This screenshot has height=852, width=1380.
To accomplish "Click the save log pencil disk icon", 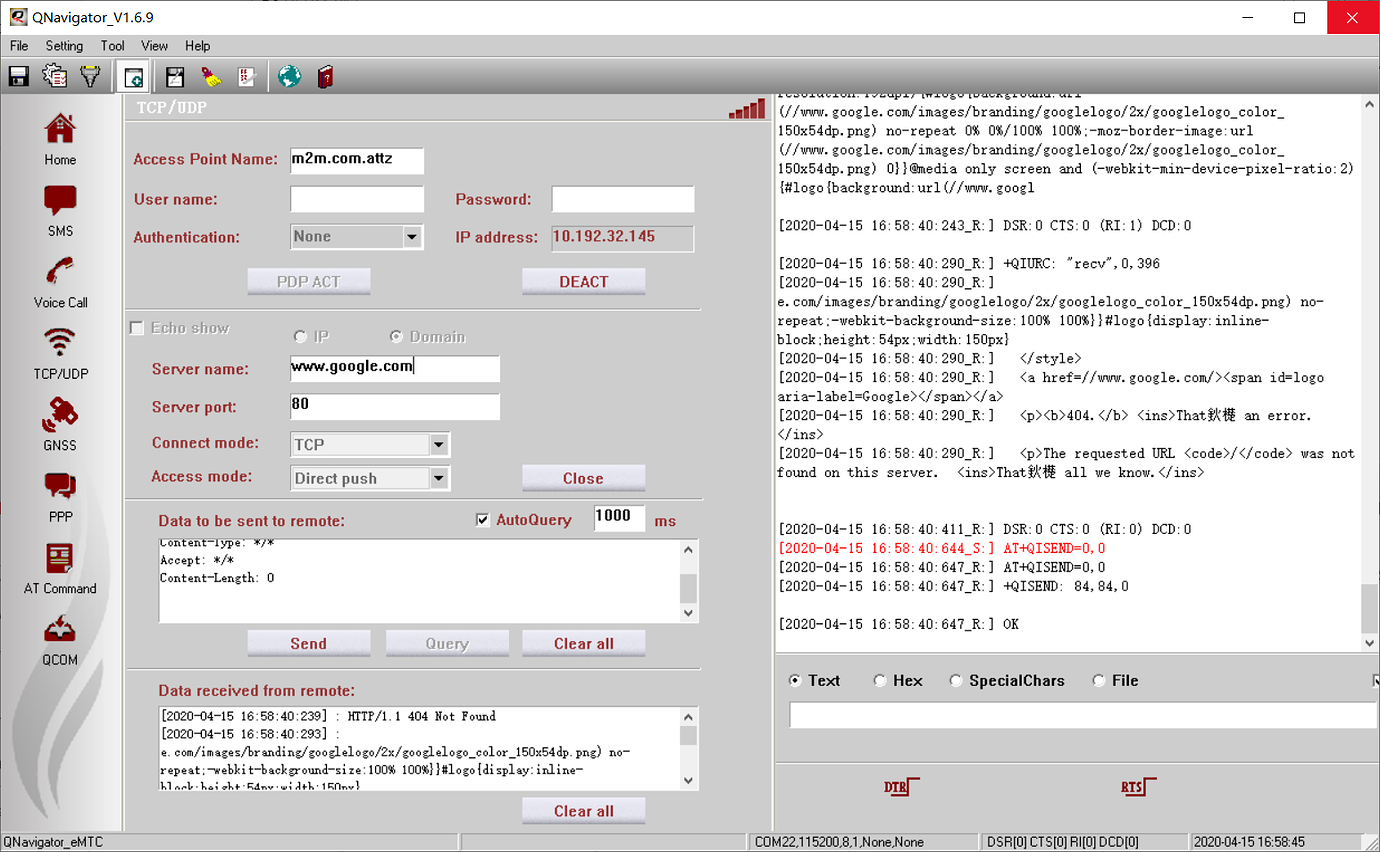I will tap(175, 76).
